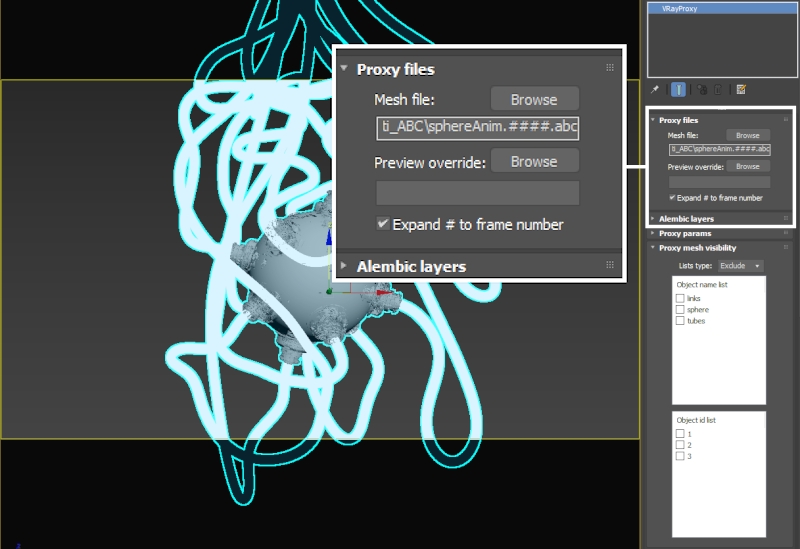Viewport: 800px width, 549px height.
Task: Click Proxy files rollout drag grip
Action: [x=786, y=120]
